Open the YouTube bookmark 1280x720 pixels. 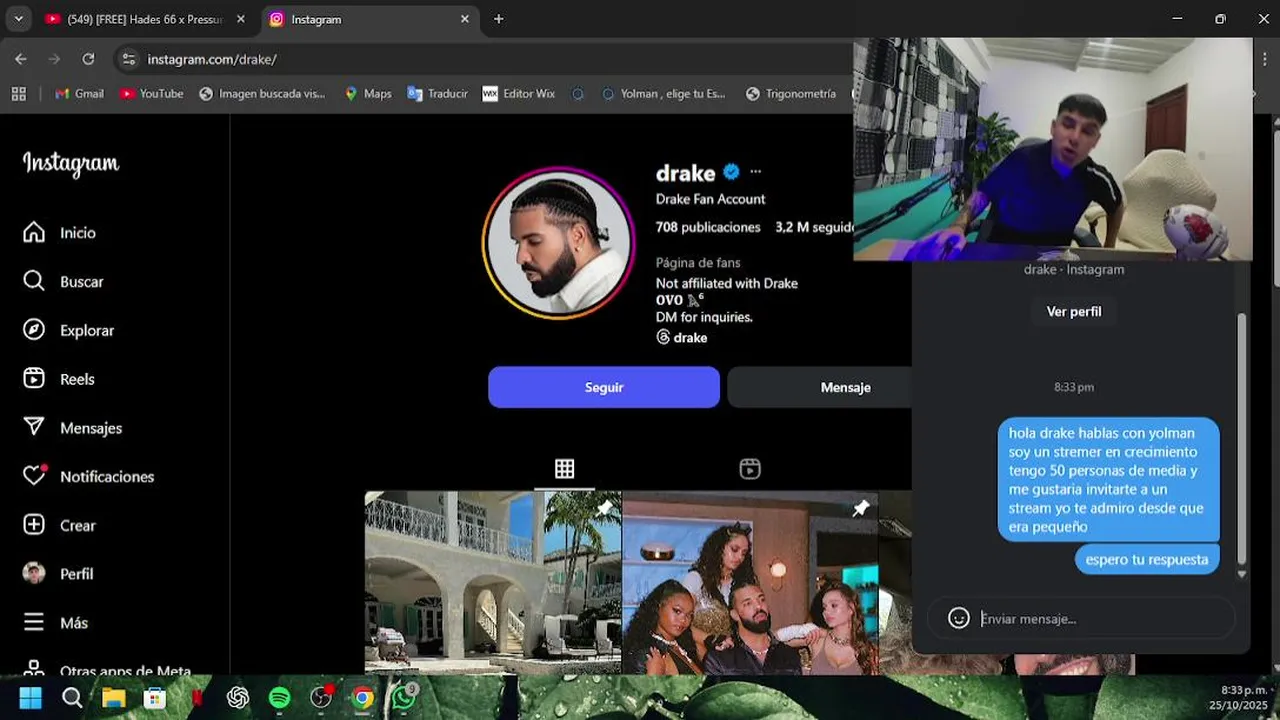151,93
